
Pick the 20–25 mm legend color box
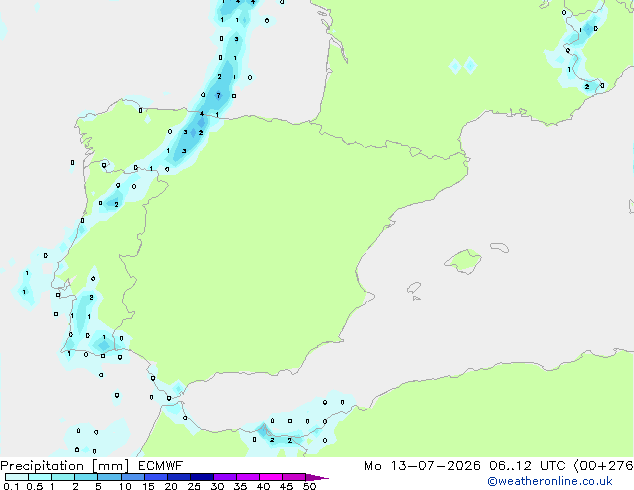(178, 477)
